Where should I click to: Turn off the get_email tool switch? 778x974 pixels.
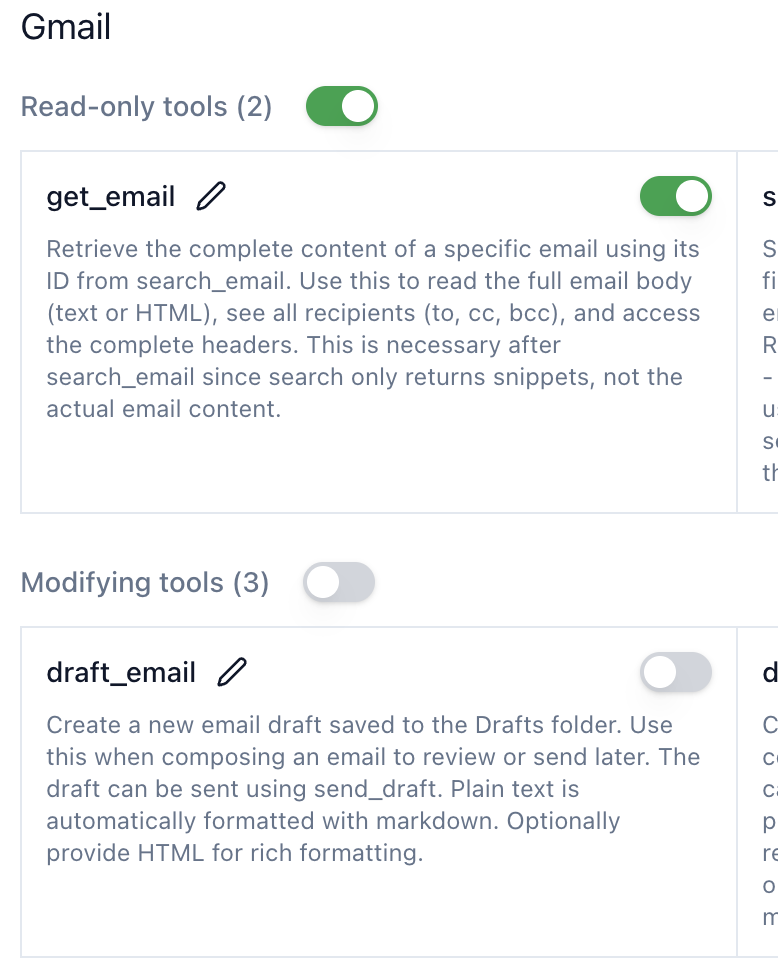[675, 196]
